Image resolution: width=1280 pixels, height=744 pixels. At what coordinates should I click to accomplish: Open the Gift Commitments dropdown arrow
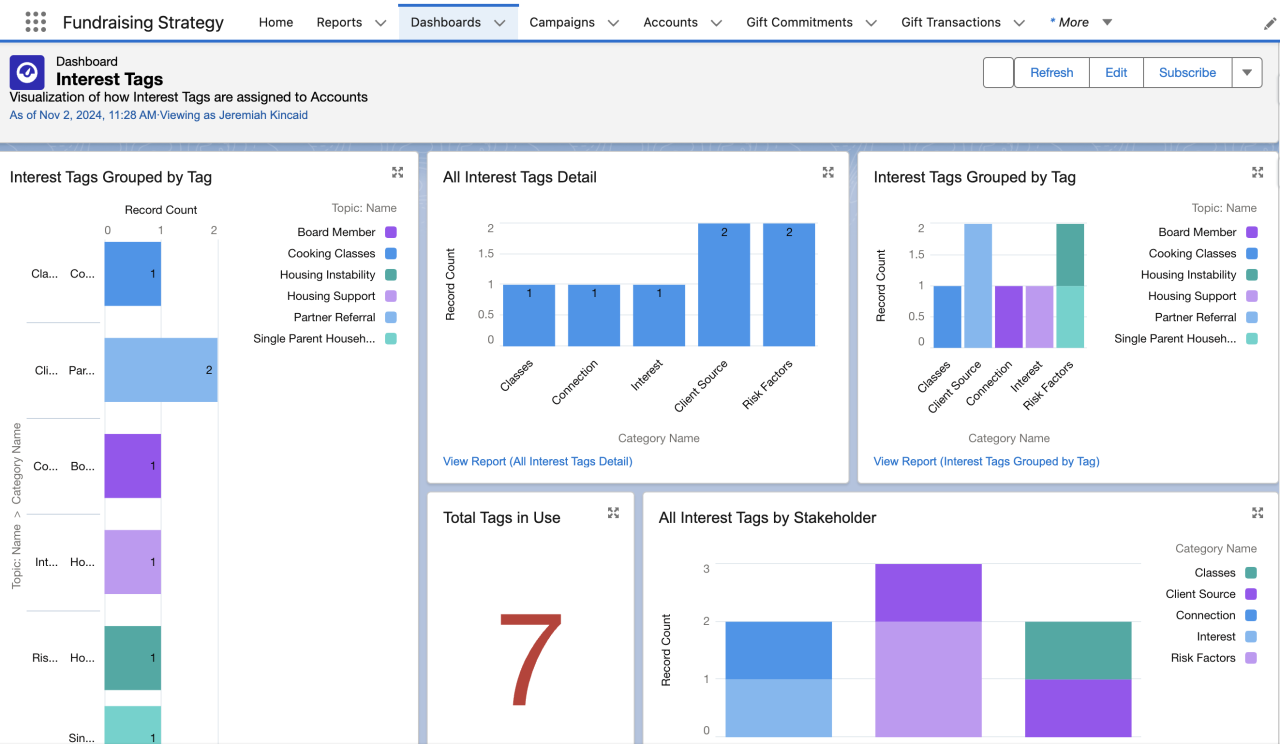pyautogui.click(x=871, y=23)
